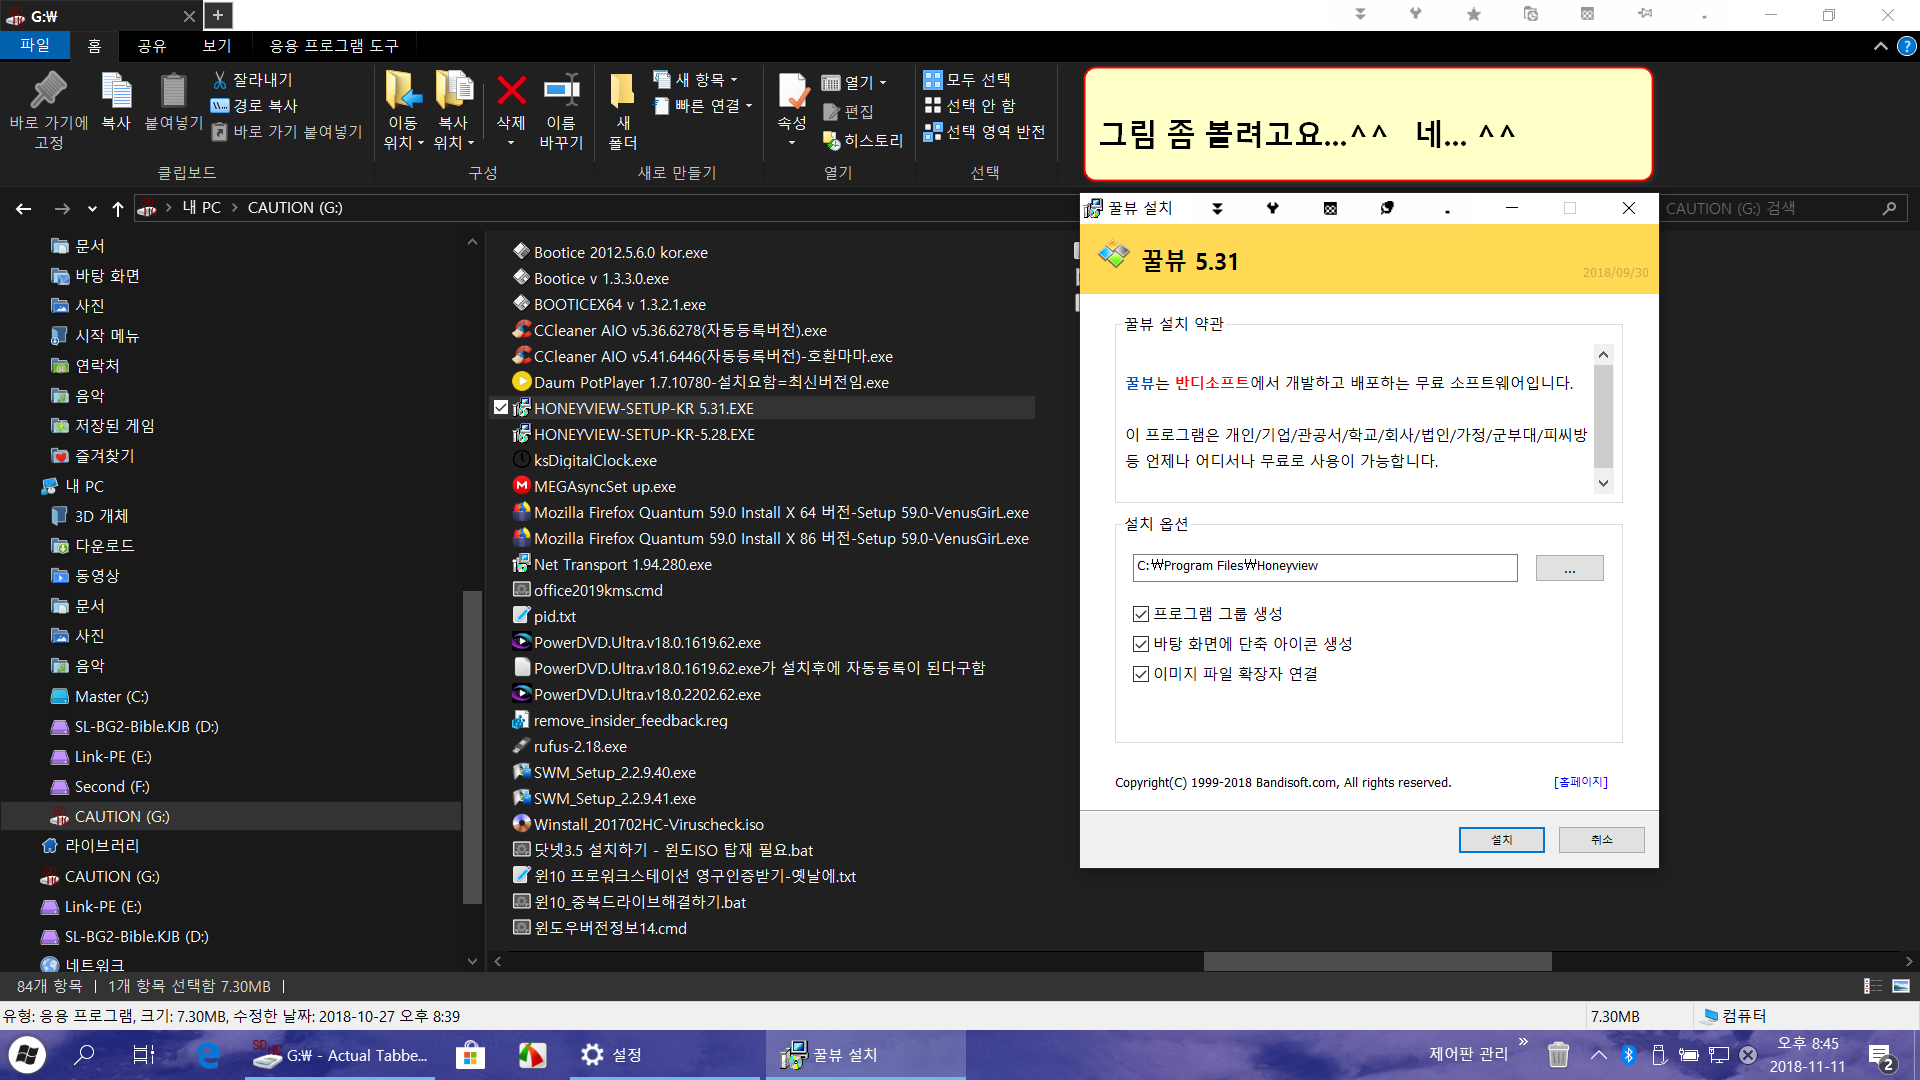Click browse (...) folder button

[1569, 568]
